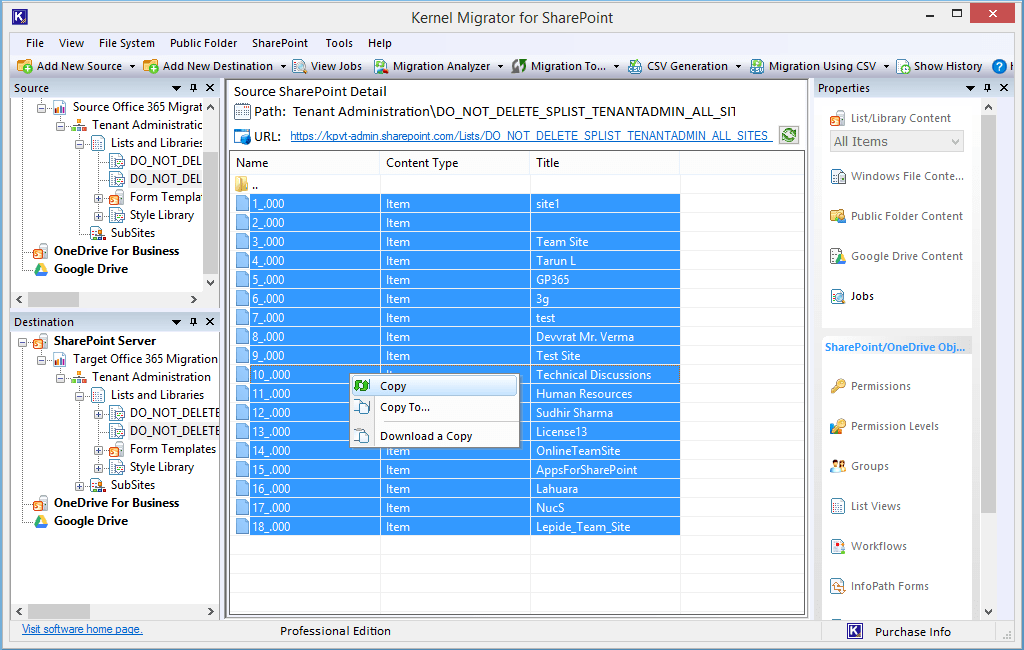Open the Migration Using CSV dropdown arrow
1024x650 pixels.
[886, 67]
